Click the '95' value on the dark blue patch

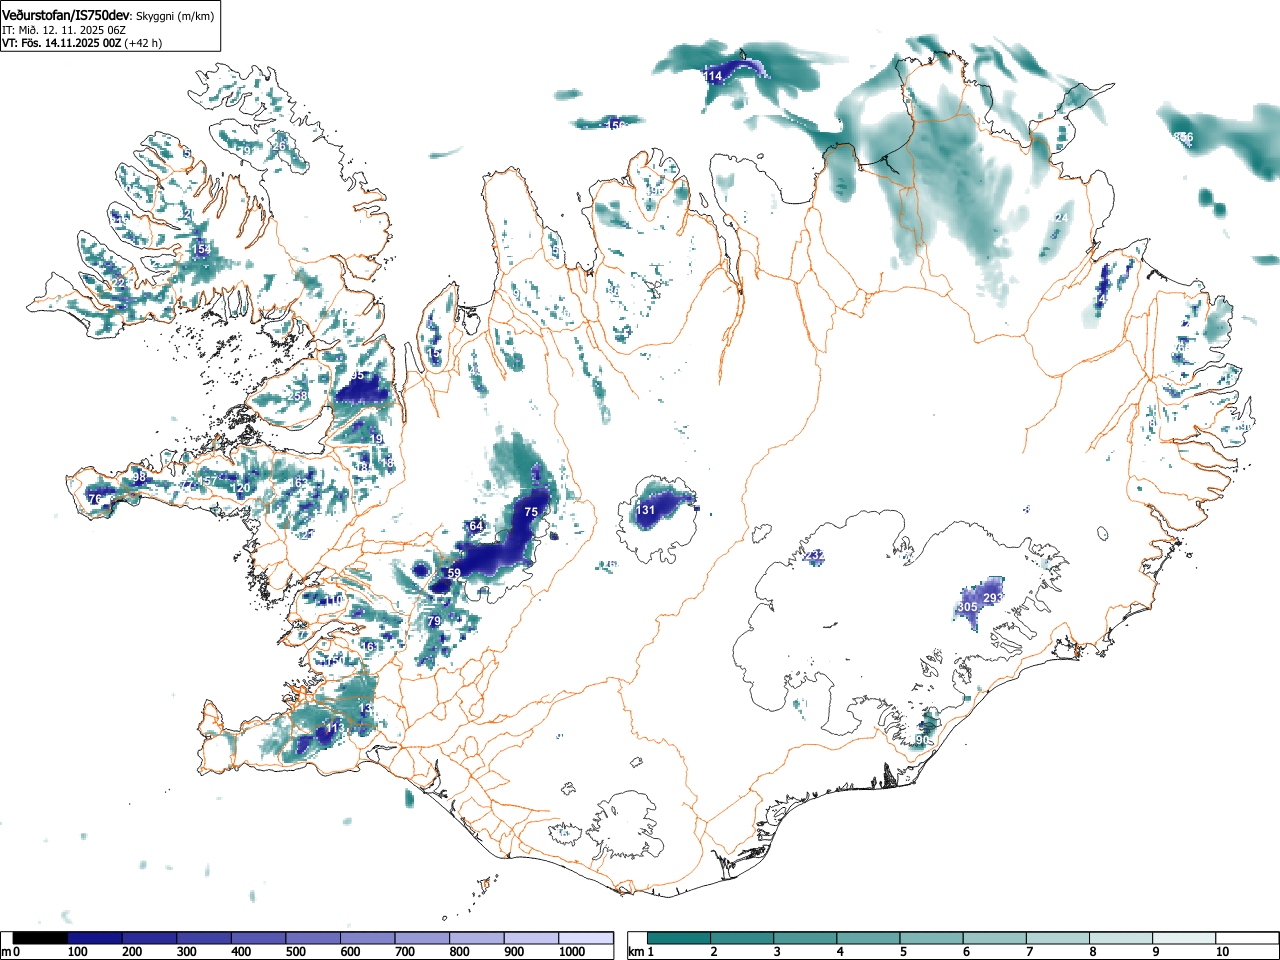coord(358,376)
